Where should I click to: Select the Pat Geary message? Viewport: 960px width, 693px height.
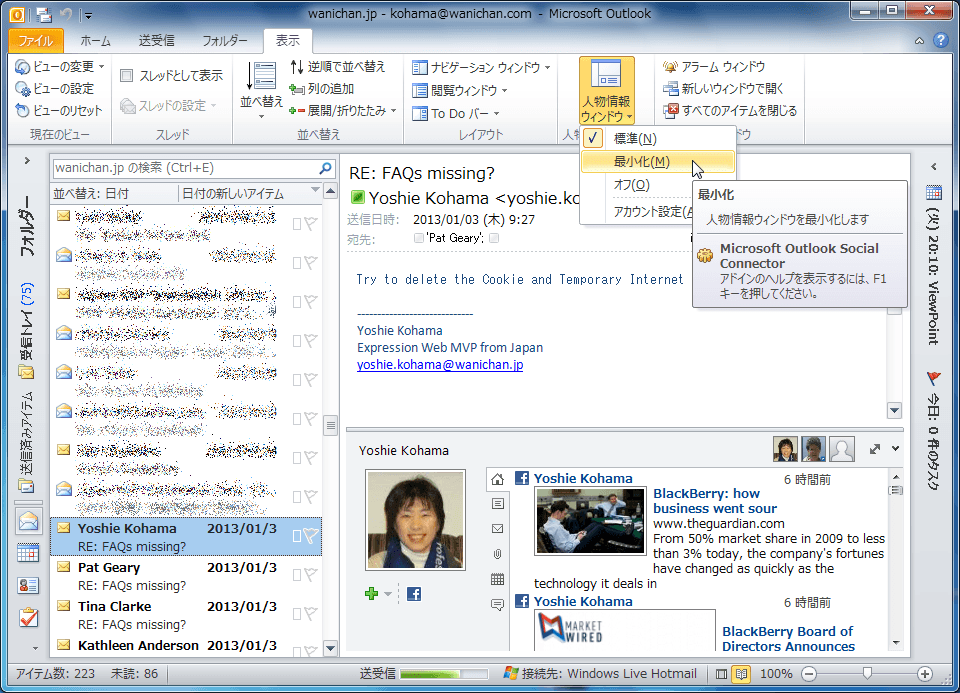(x=186, y=576)
